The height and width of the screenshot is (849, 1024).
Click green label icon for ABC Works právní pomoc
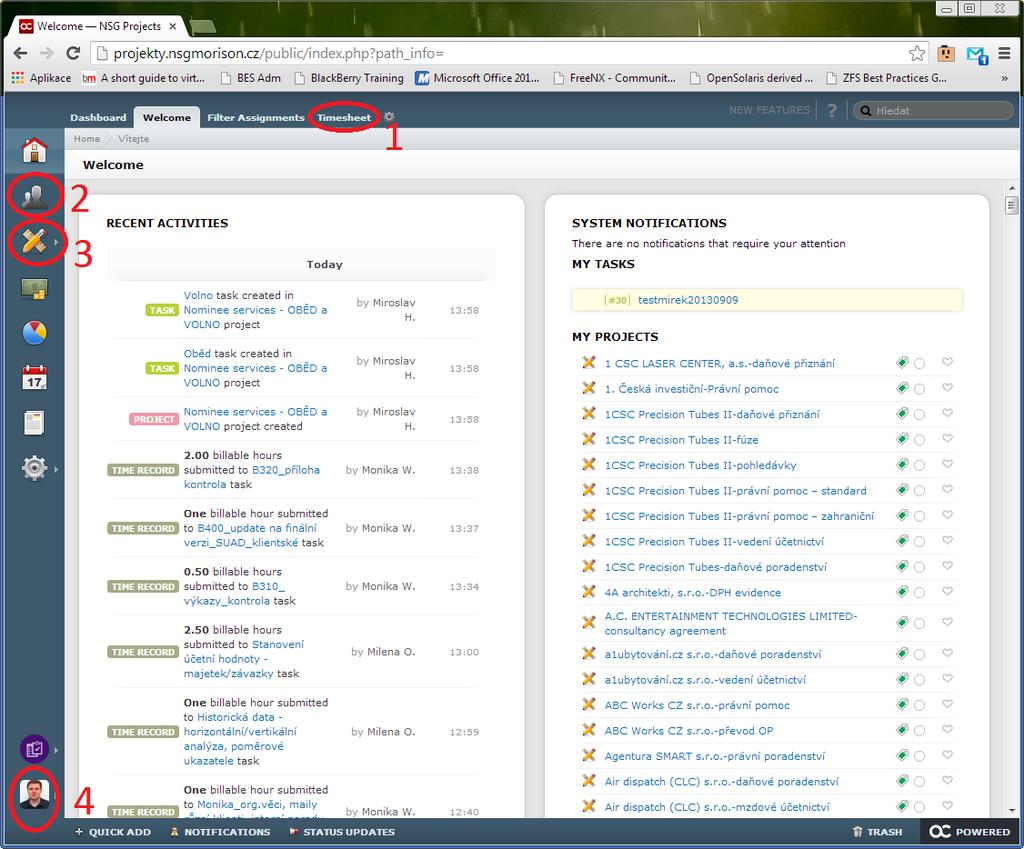pos(902,704)
